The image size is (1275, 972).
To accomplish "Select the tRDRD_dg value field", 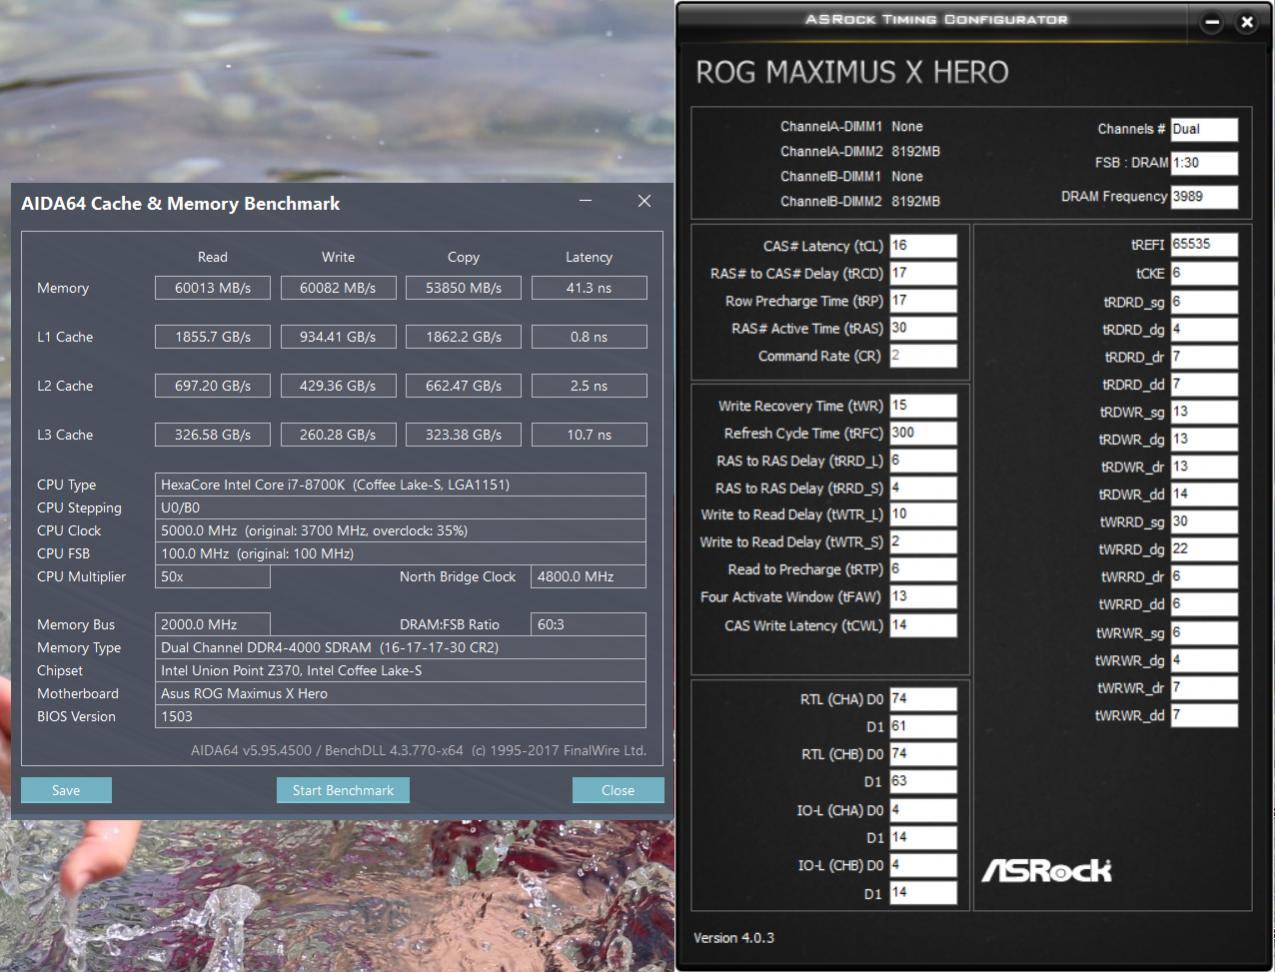I will click(1204, 329).
